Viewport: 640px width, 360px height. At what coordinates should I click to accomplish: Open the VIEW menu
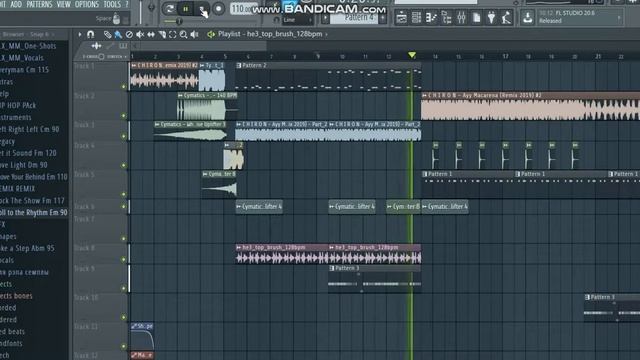[64, 4]
